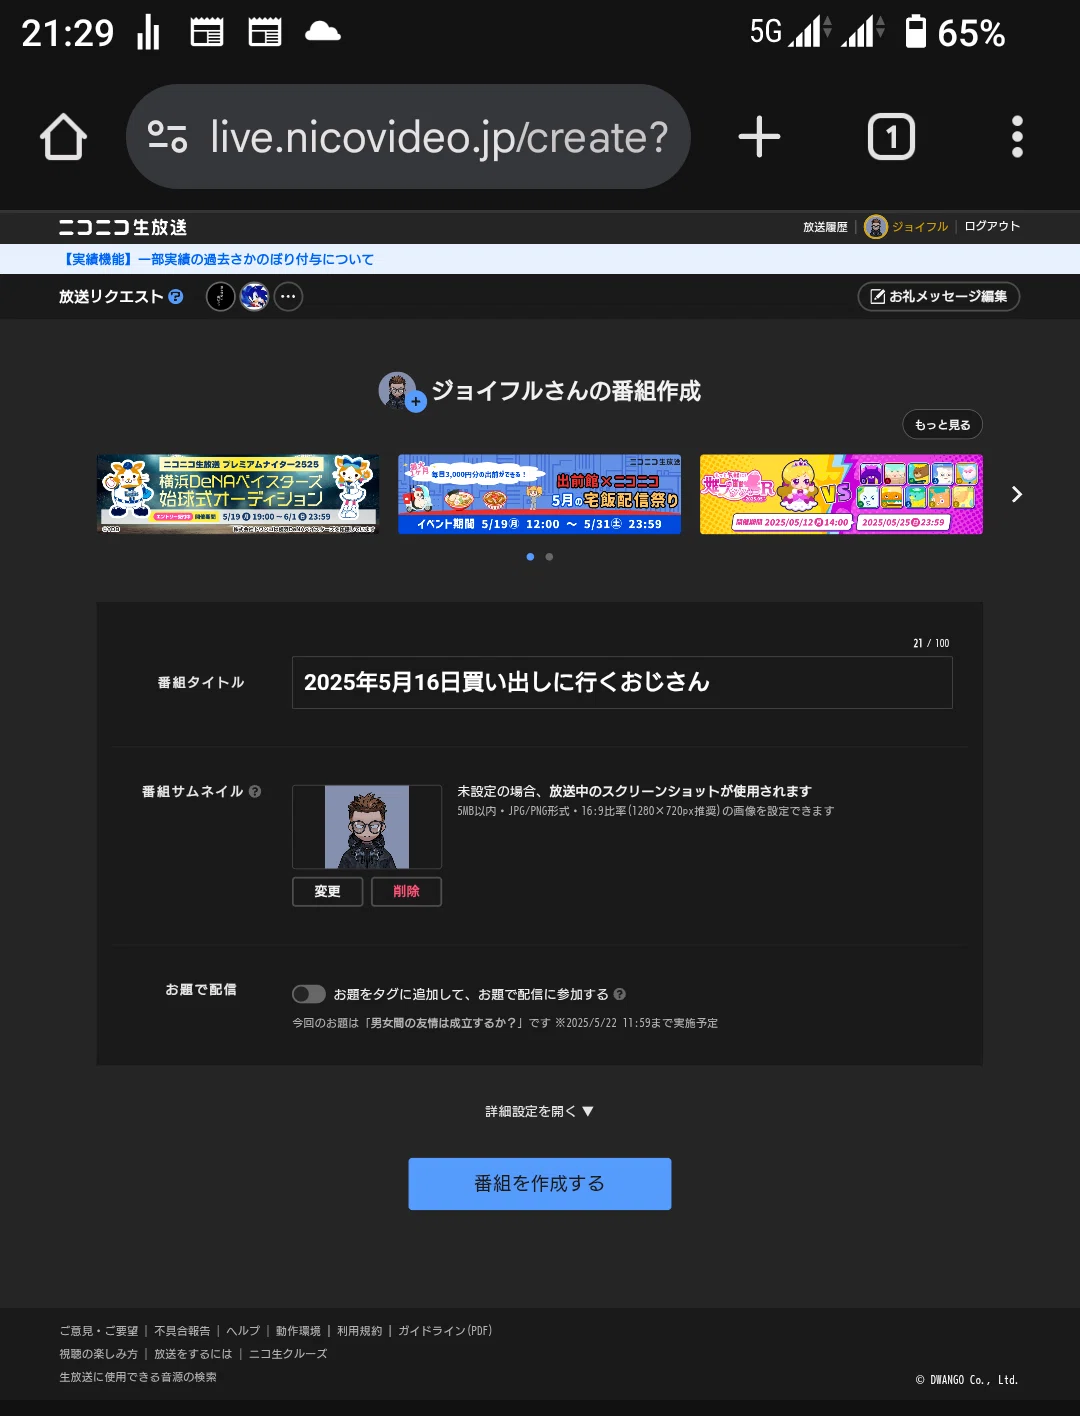Viewport: 1080px width, 1416px height.
Task: Open お礼メッセージ編集 button
Action: 939,297
